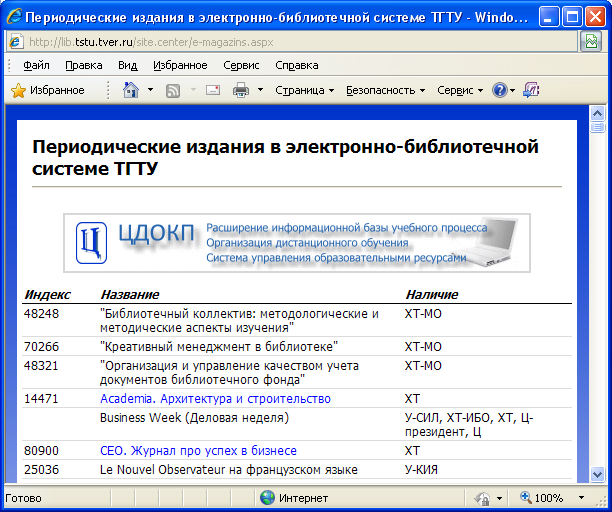
Task: Click the Готово status bar text
Action: [x=23, y=498]
